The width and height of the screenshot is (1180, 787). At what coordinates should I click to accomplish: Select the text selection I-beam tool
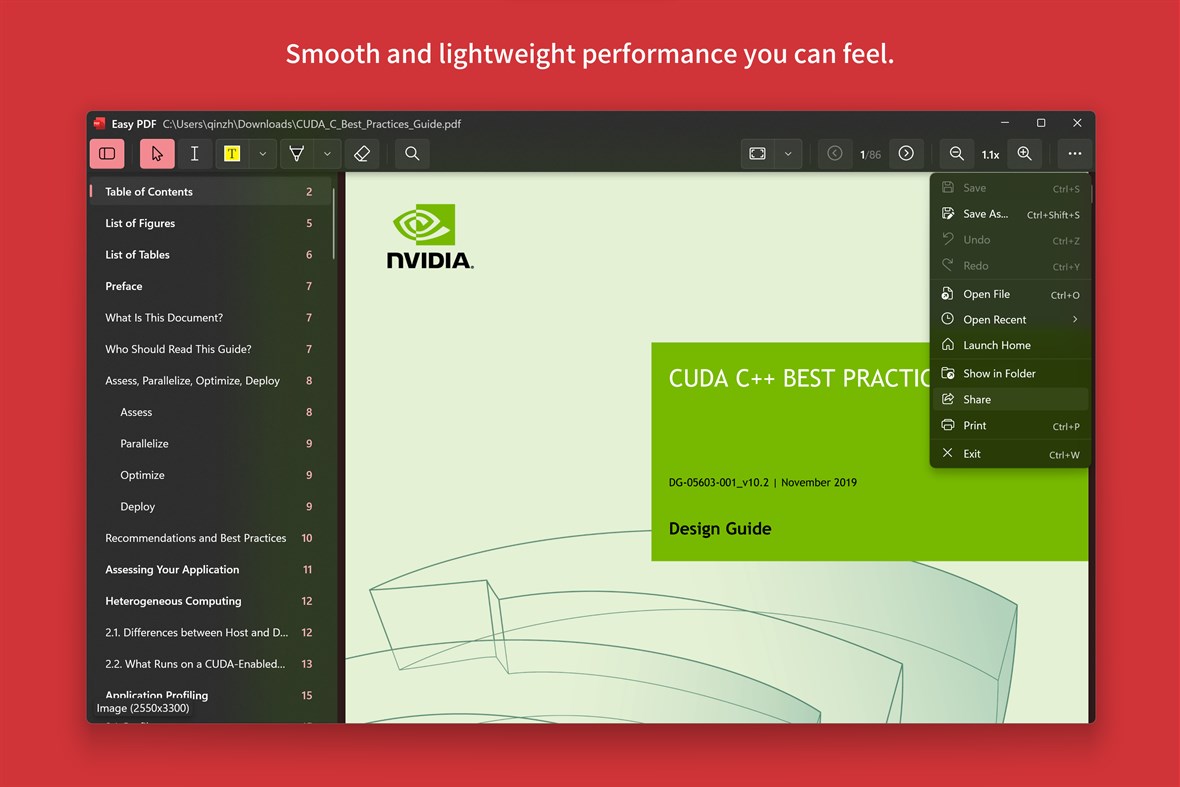[x=194, y=153]
